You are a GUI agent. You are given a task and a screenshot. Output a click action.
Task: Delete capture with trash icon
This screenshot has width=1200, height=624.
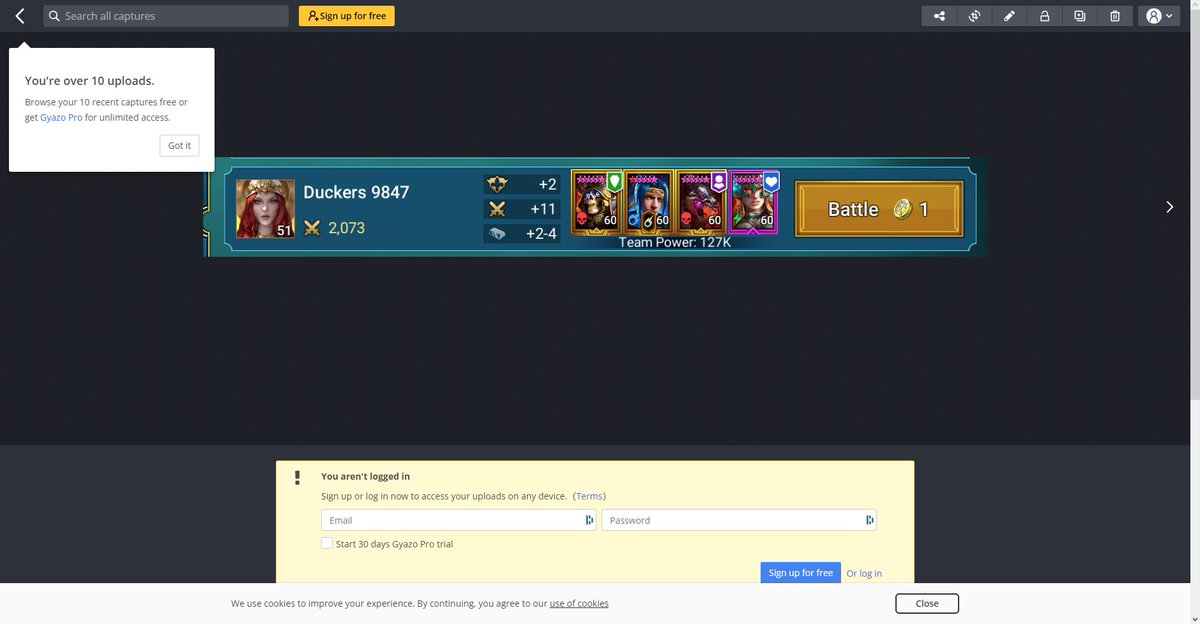(x=1114, y=16)
